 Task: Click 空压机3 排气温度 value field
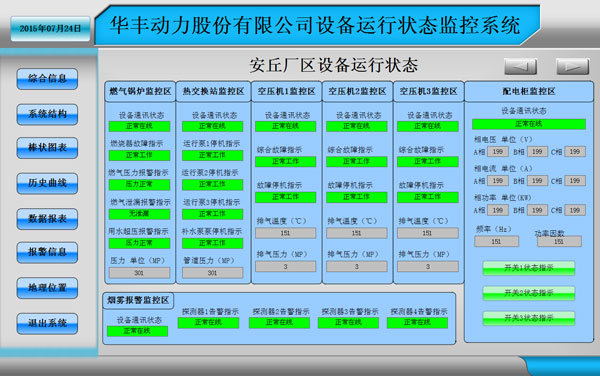pyautogui.click(x=428, y=233)
